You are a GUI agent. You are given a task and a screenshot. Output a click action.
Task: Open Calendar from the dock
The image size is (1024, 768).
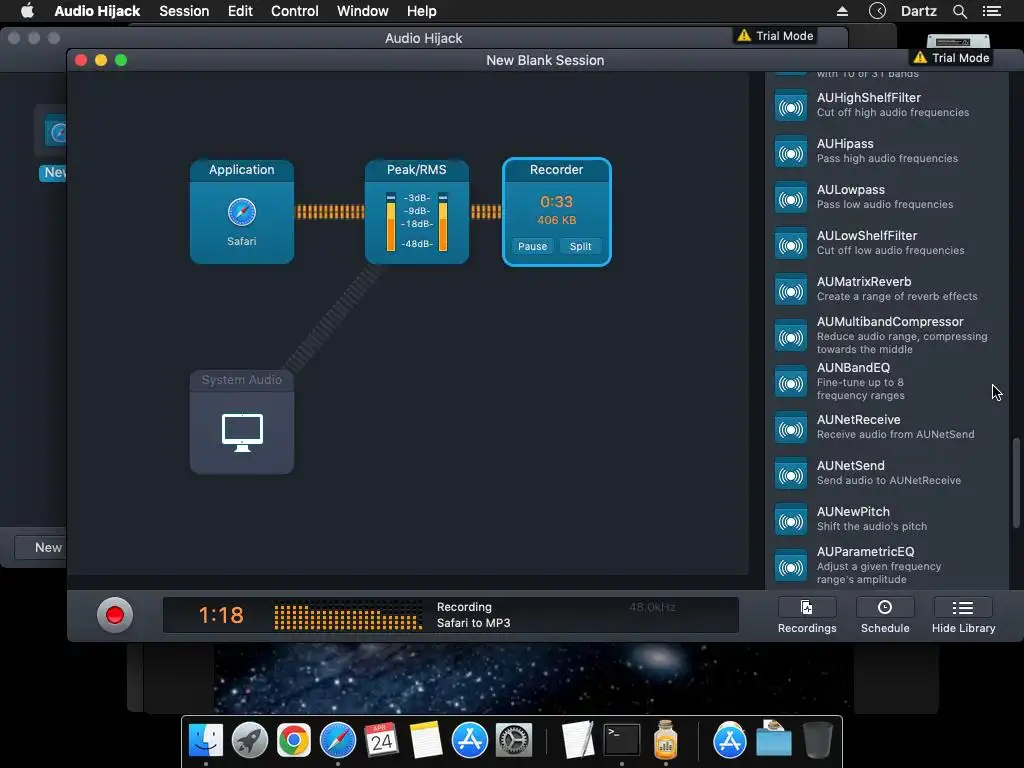pyautogui.click(x=381, y=741)
